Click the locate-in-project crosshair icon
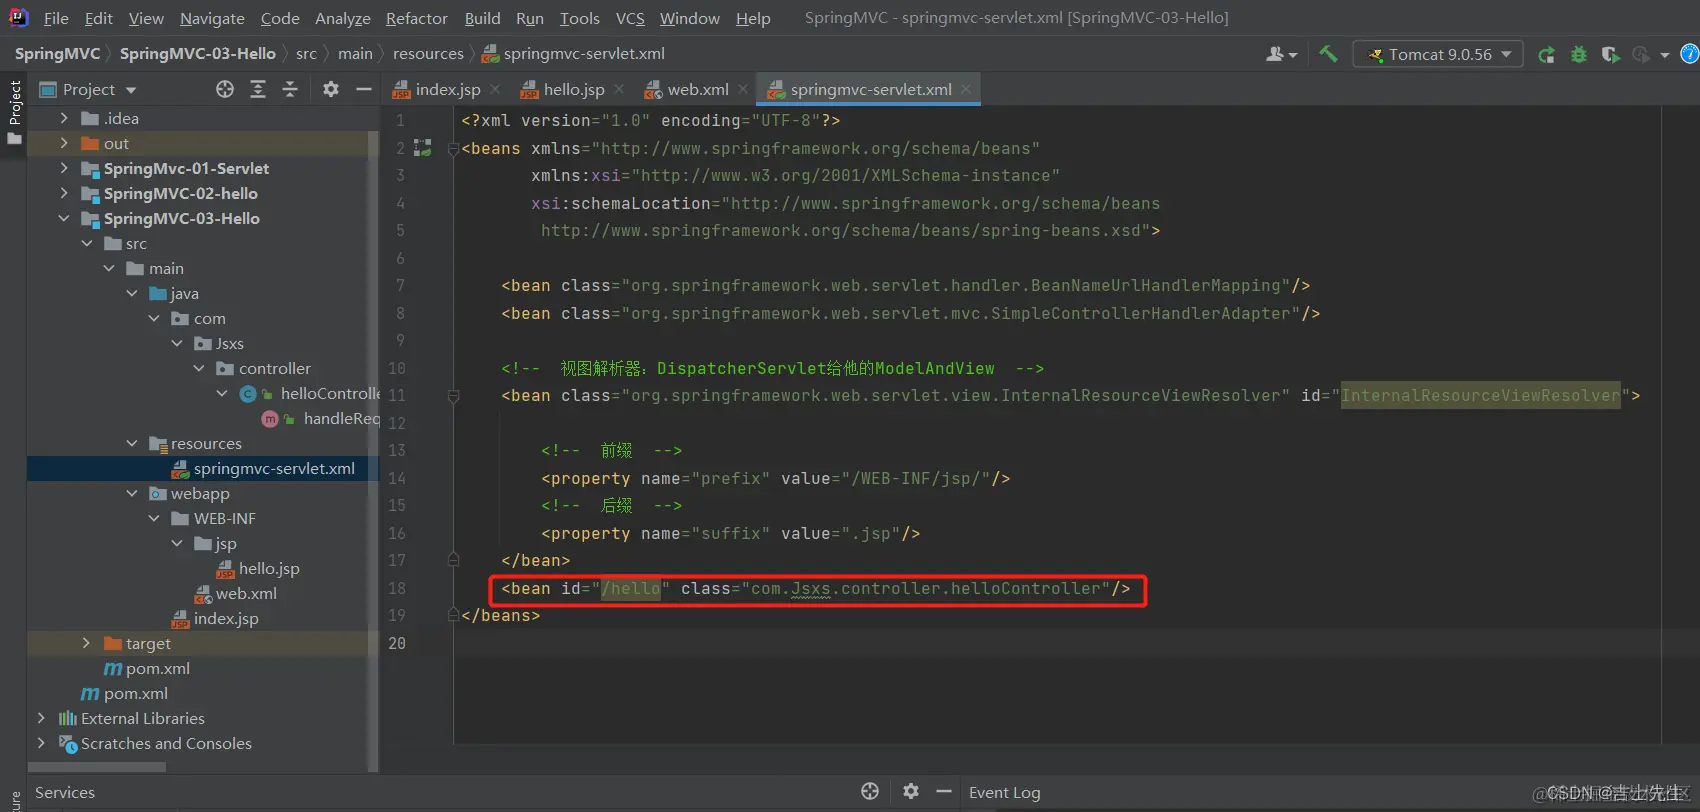Image resolution: width=1700 pixels, height=812 pixels. coord(225,89)
